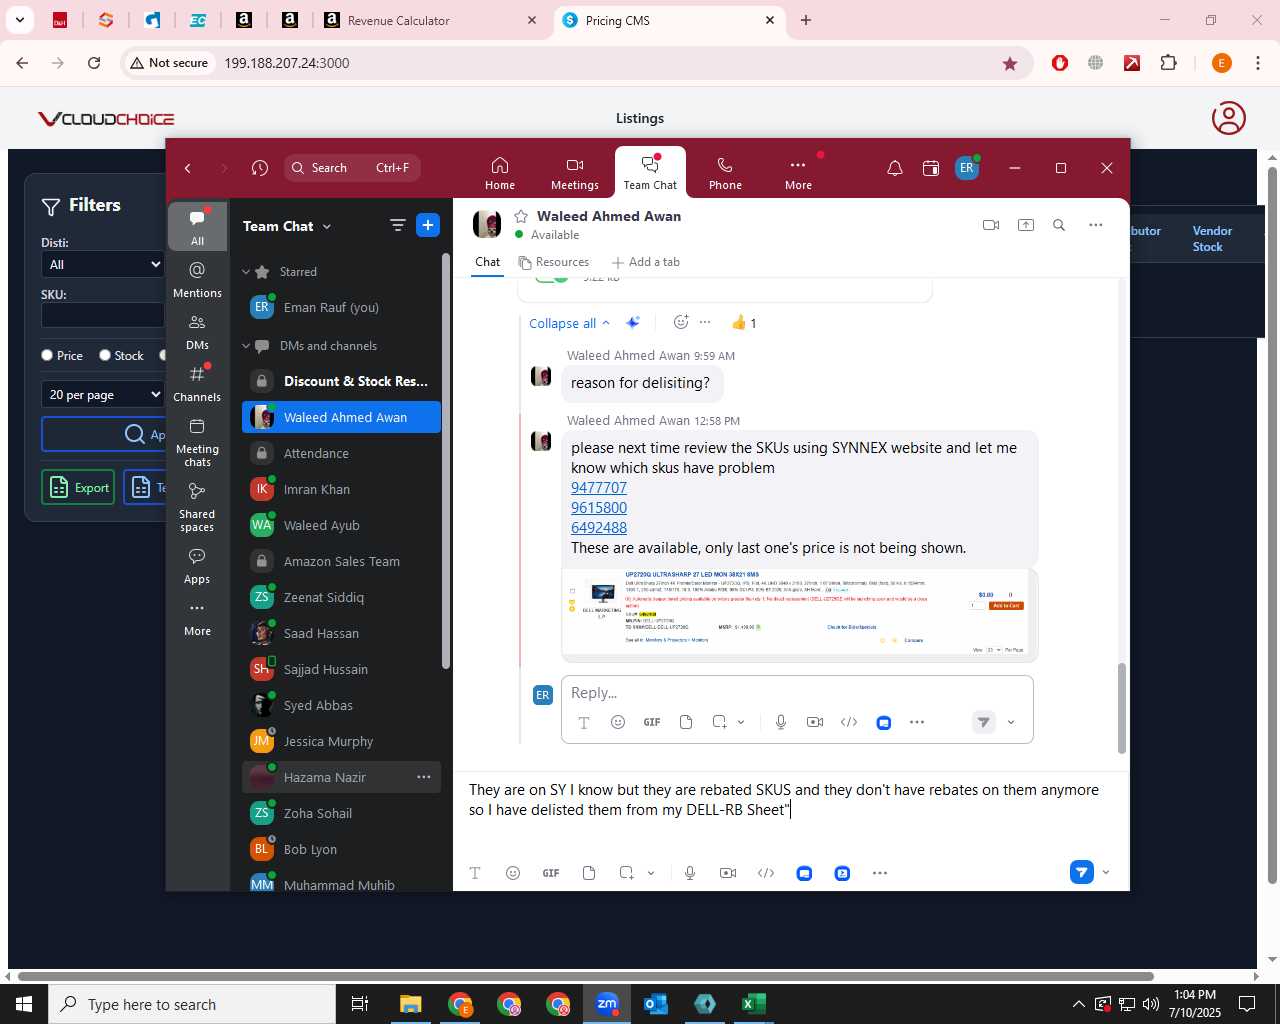Open chat header more options
The image size is (1280, 1024).
coord(1096,225)
